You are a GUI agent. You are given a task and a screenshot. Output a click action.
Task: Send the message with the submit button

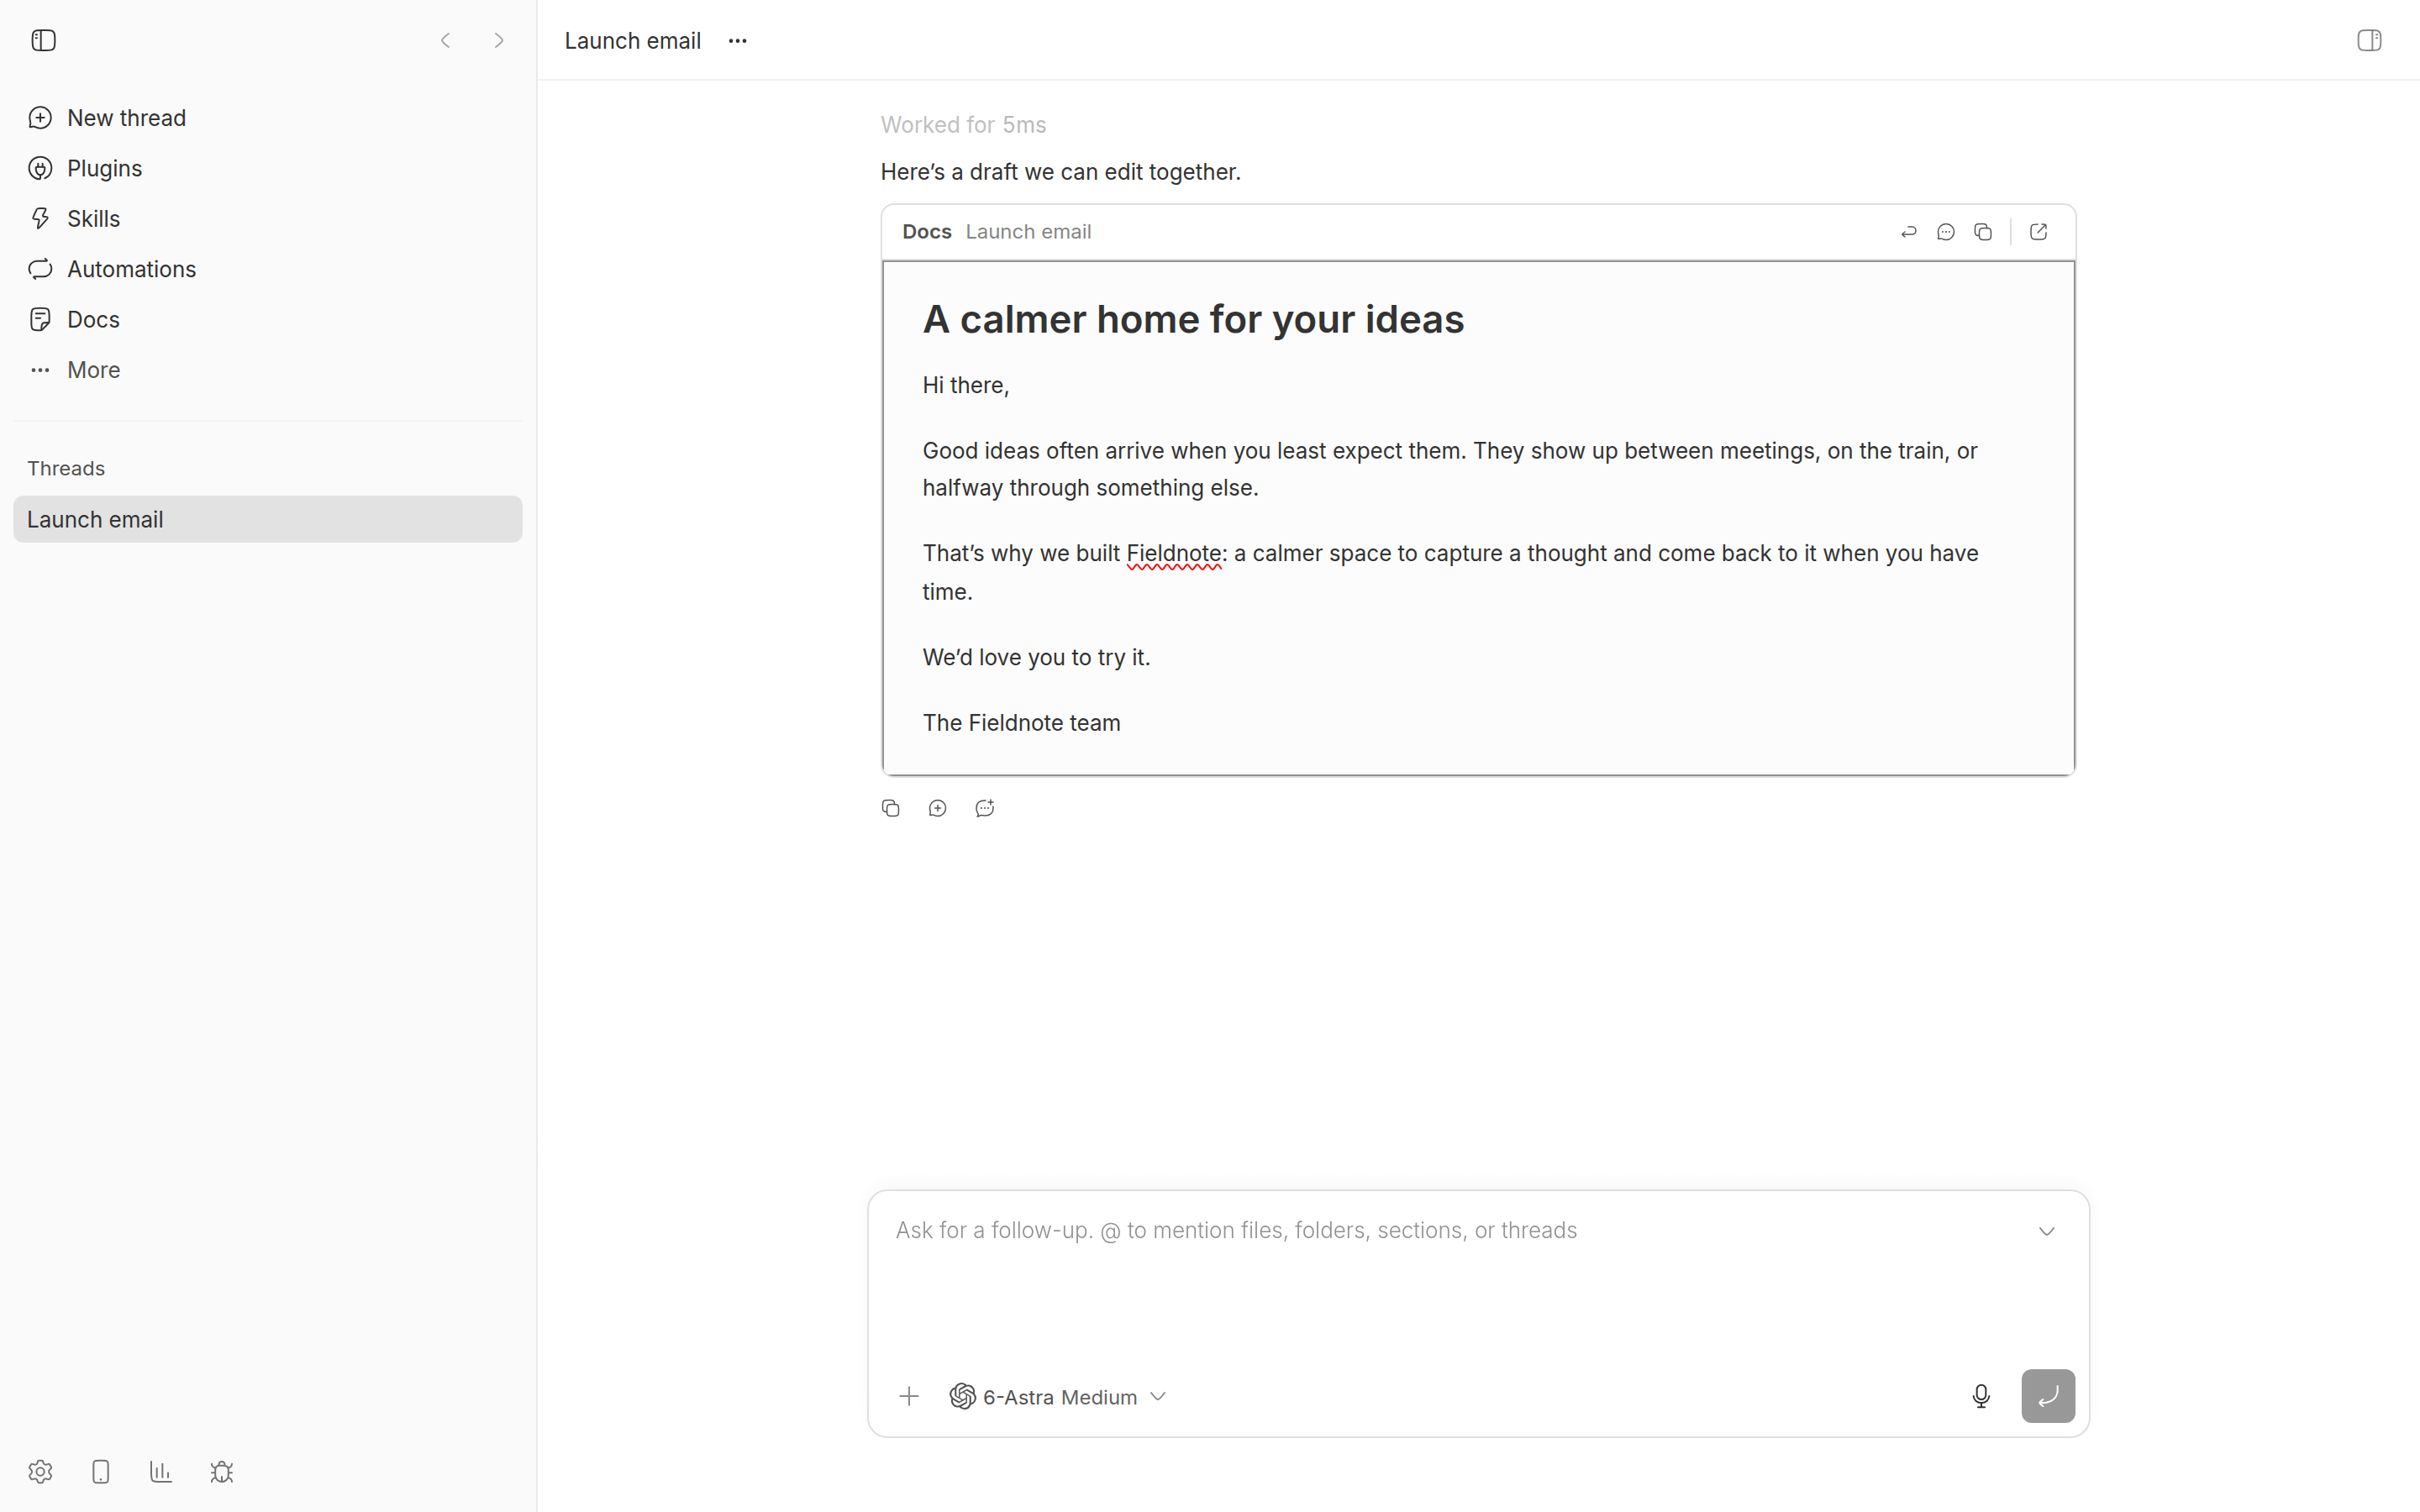(2047, 1396)
